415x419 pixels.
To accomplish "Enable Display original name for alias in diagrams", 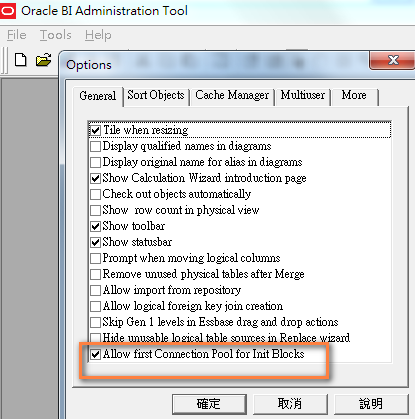I will 95,162.
